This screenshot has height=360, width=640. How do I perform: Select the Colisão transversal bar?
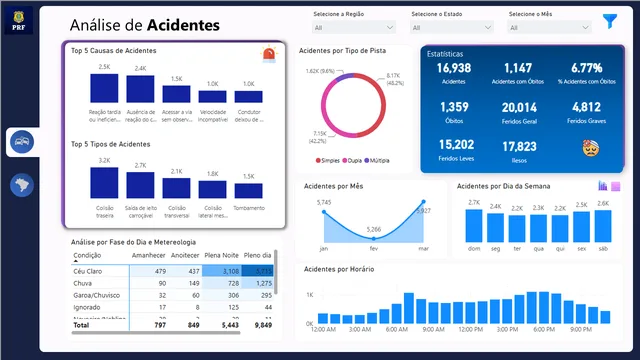click(176, 188)
